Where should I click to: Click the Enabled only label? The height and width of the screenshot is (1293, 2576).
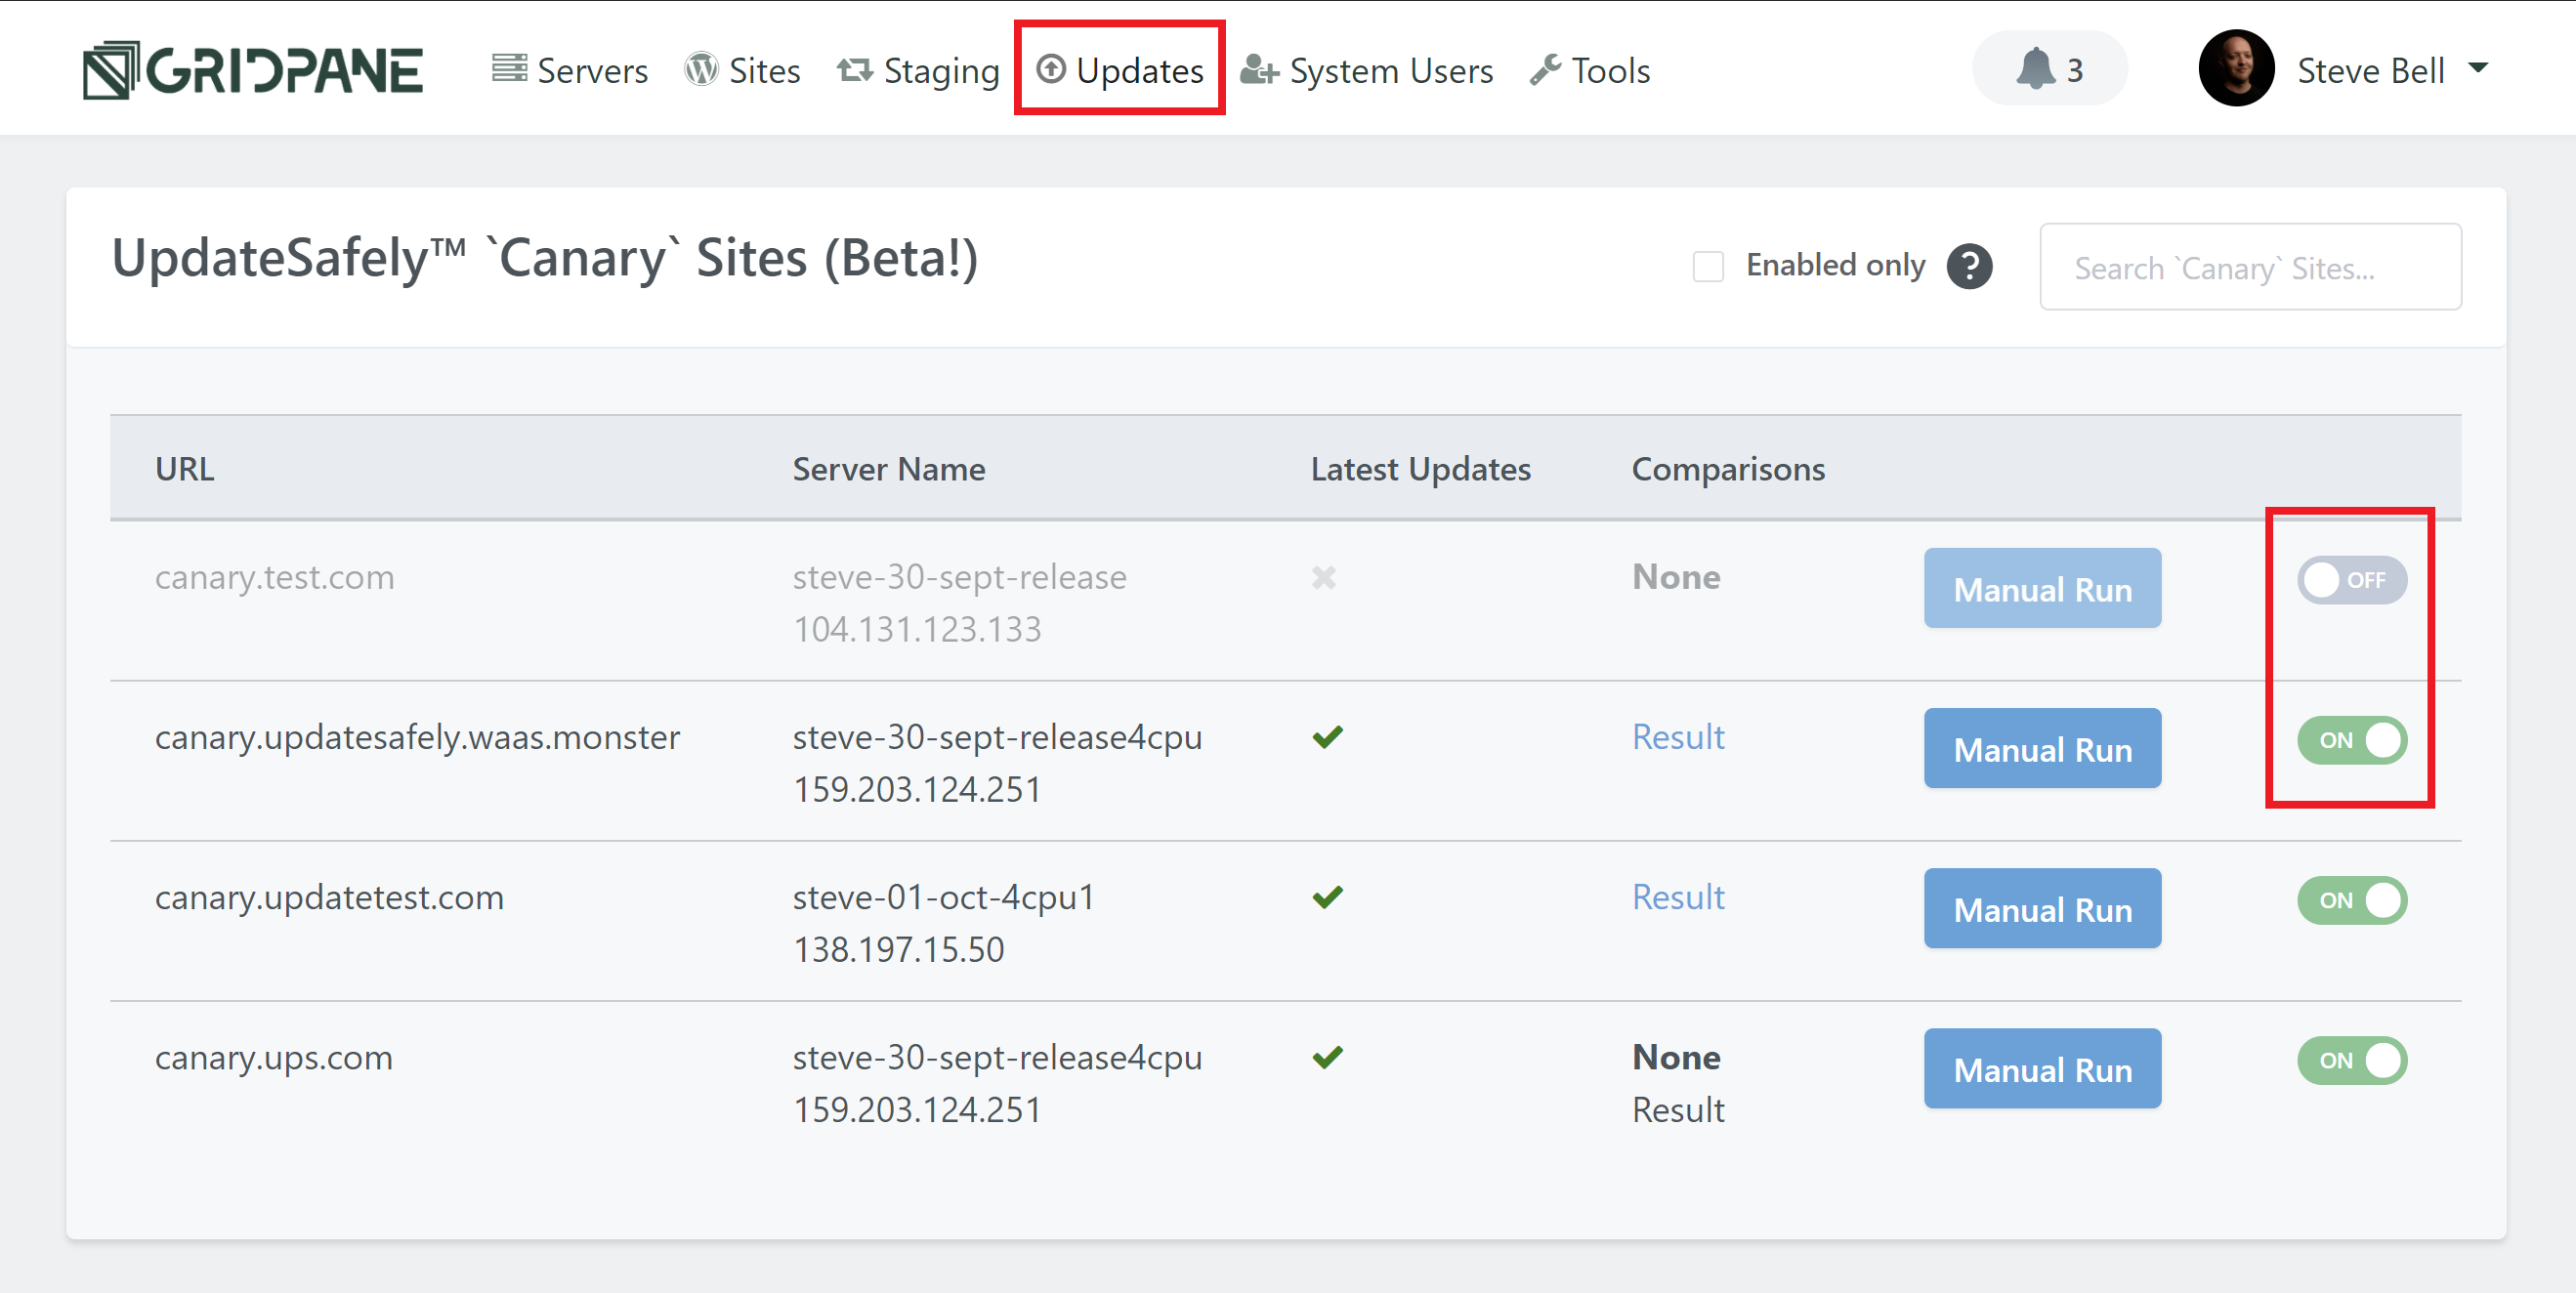[x=1835, y=265]
